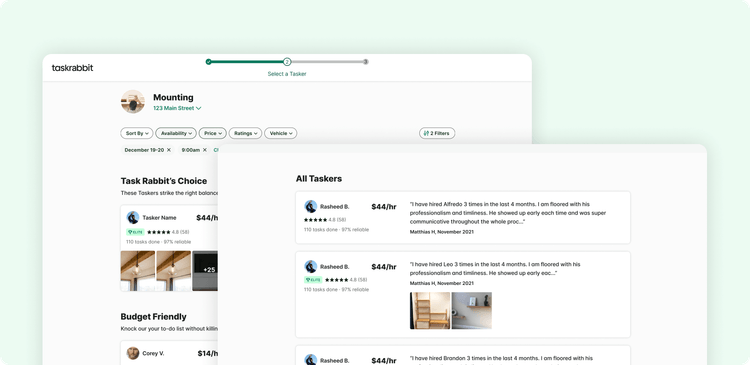Open the Availability filter dropdown
Screen dimensions: 750x365
point(176,133)
